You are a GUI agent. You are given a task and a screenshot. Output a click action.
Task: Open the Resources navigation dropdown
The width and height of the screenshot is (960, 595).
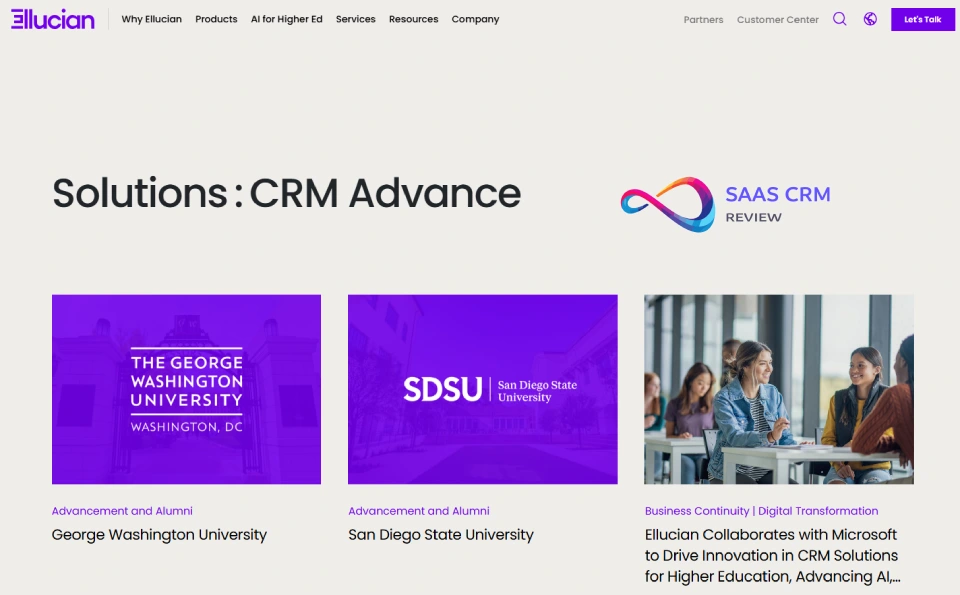pyautogui.click(x=413, y=19)
